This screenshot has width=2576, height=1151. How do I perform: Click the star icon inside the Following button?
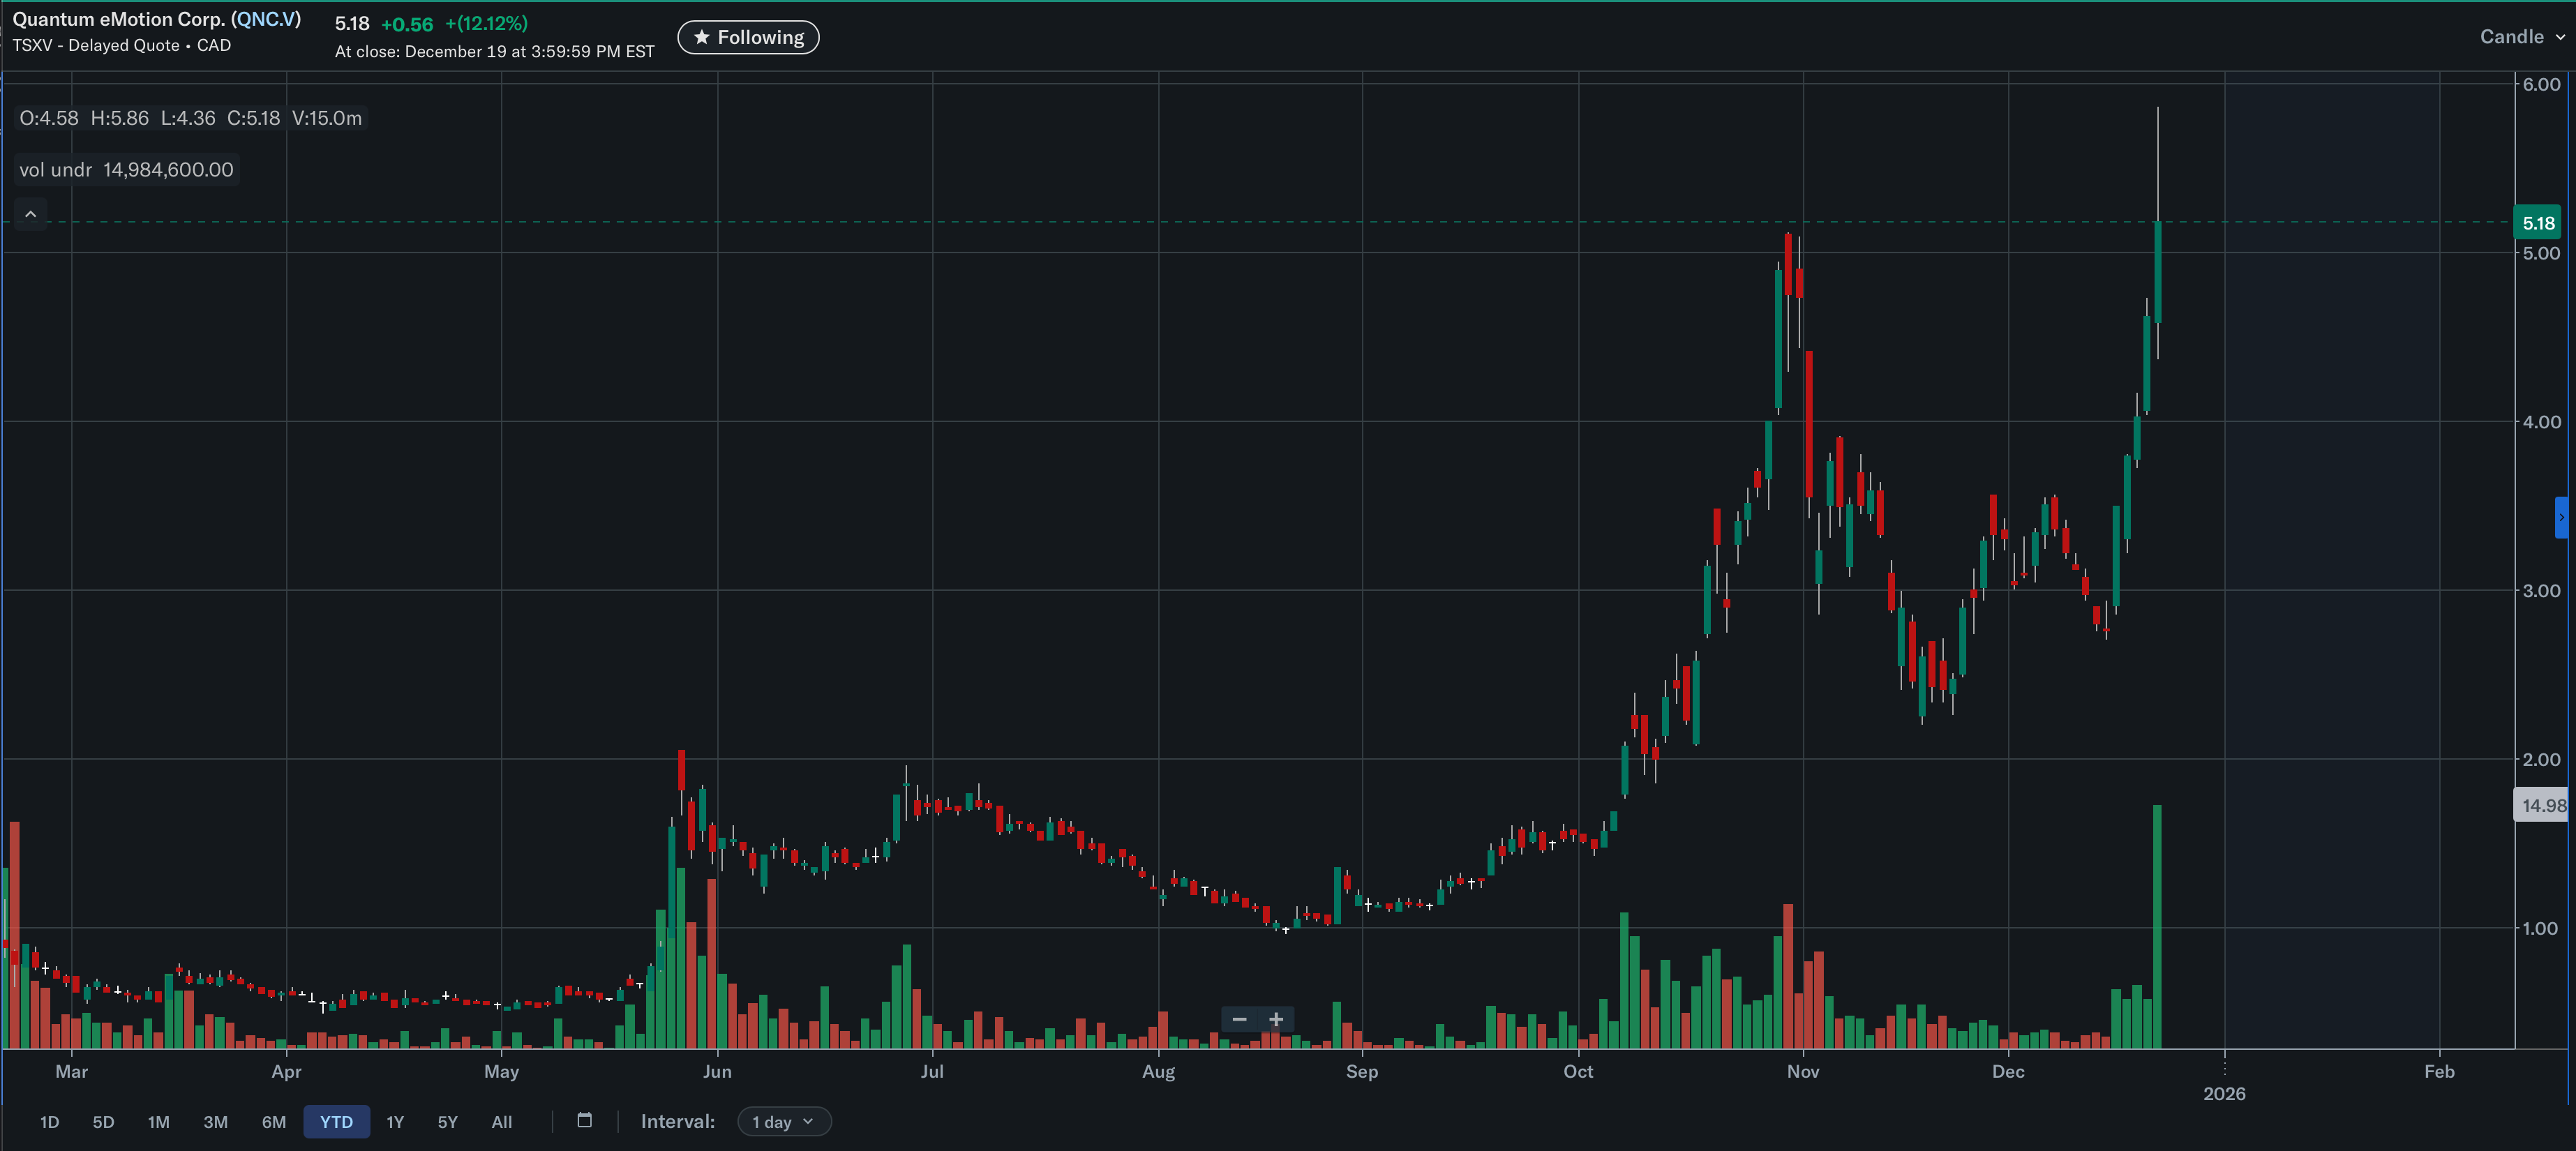click(701, 37)
